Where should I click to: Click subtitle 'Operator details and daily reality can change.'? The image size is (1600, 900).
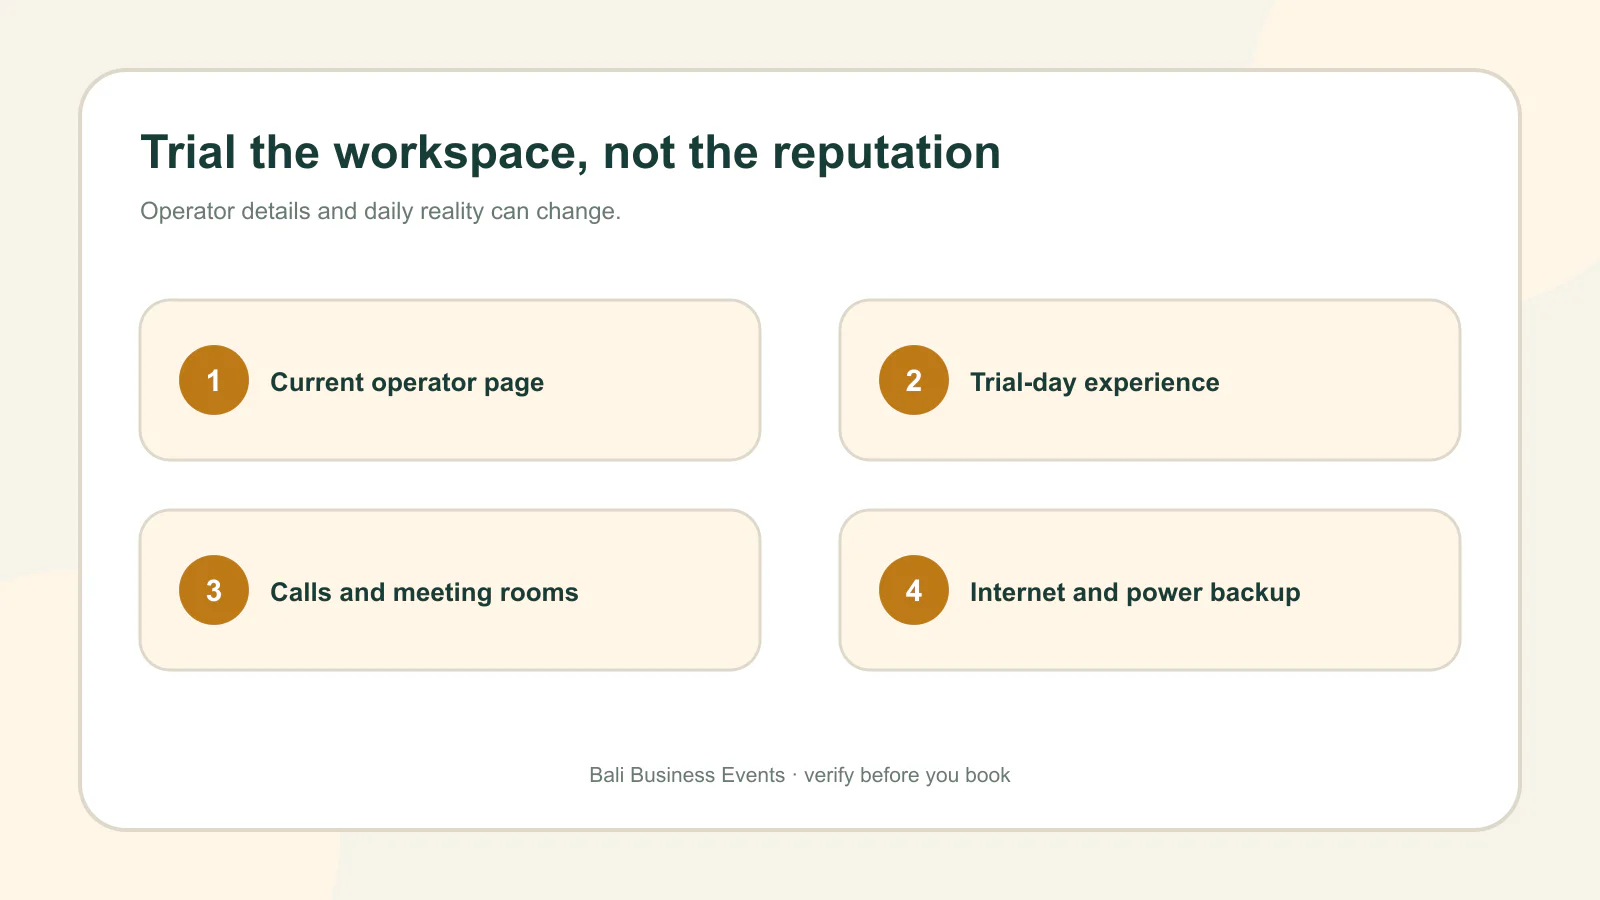pyautogui.click(x=381, y=211)
